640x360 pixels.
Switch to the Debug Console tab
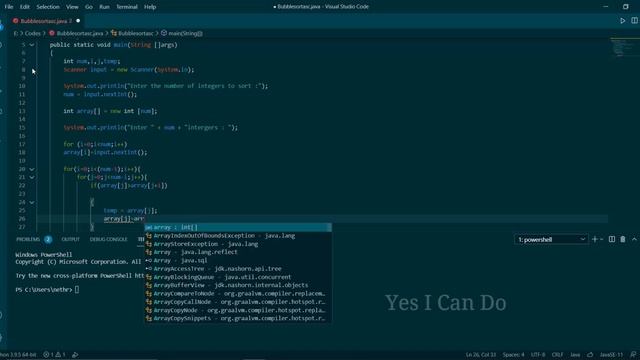(x=109, y=239)
